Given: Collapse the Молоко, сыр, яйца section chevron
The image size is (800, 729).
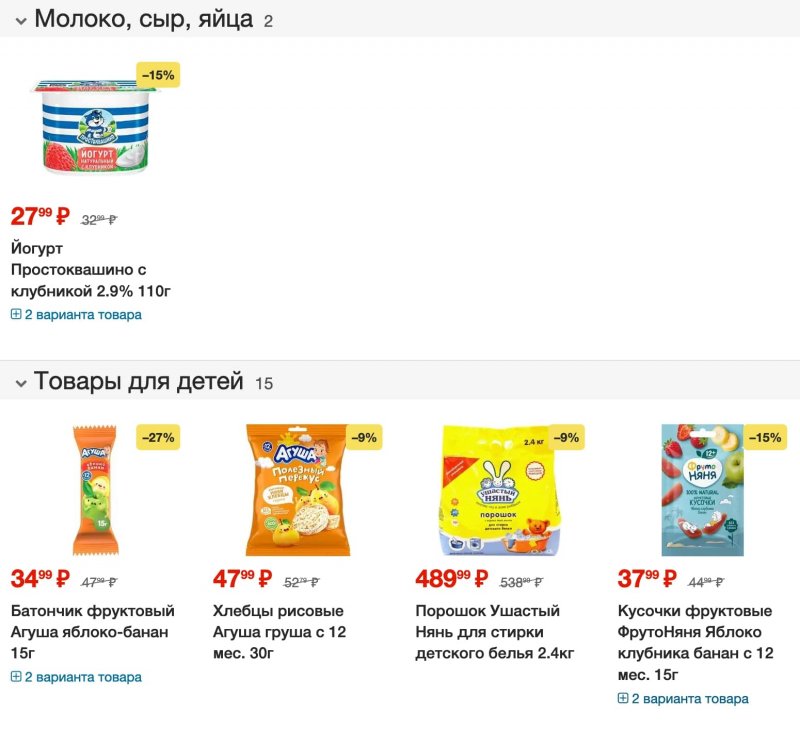Looking at the screenshot, I should click(20, 21).
